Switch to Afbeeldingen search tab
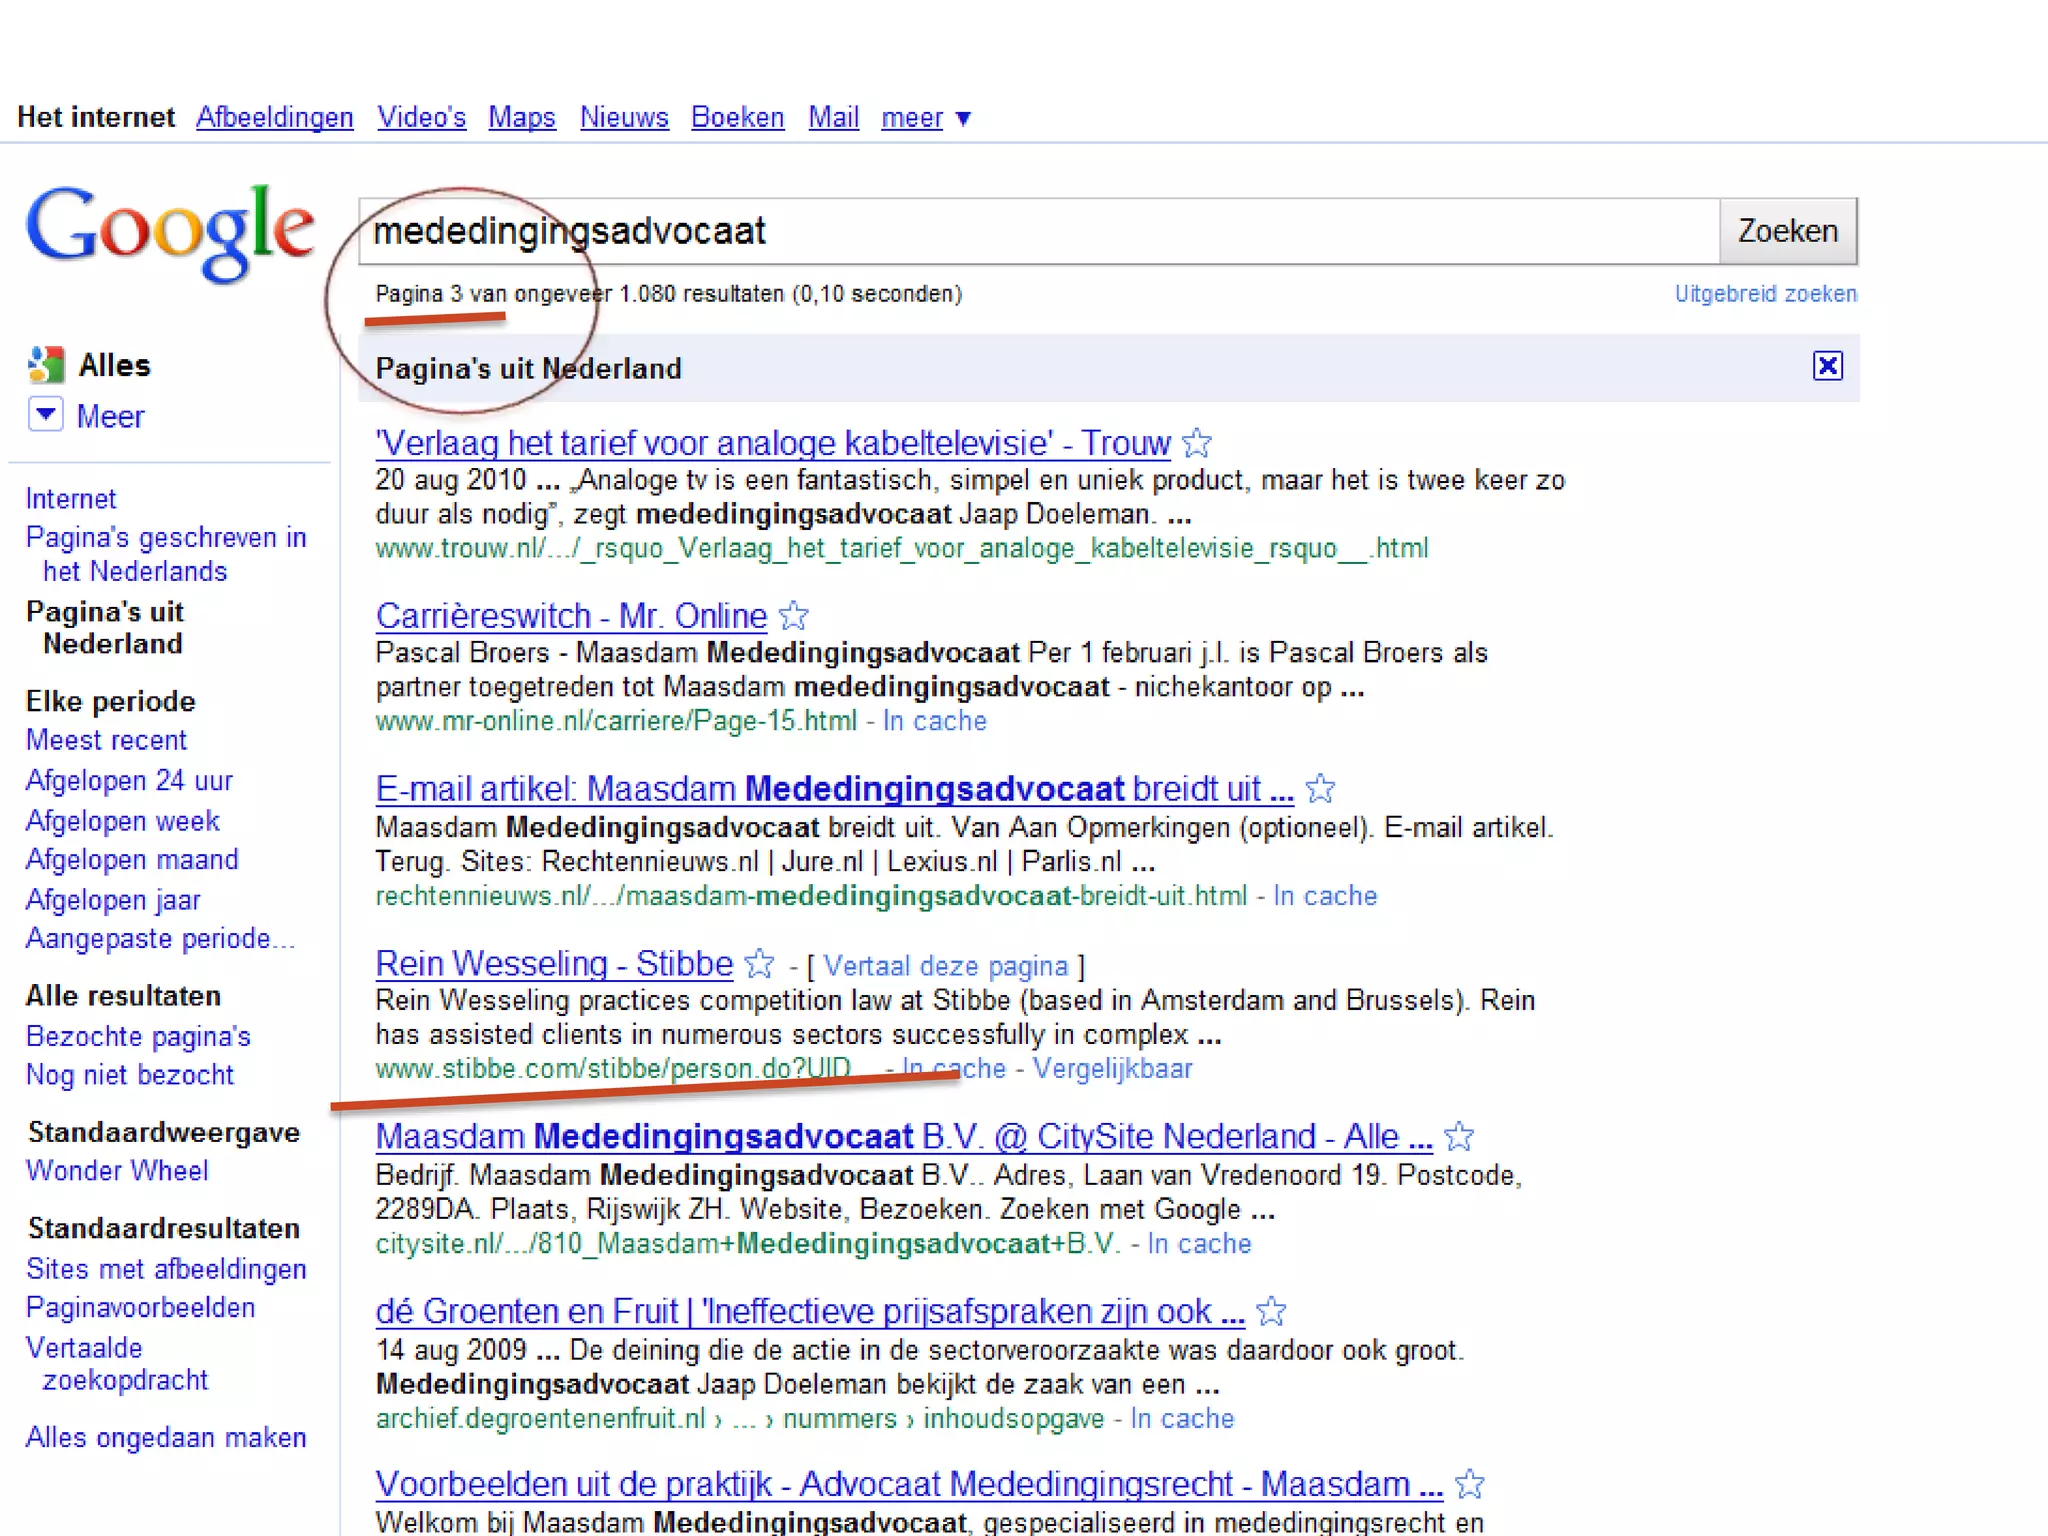Image resolution: width=2048 pixels, height=1536 pixels. tap(274, 118)
